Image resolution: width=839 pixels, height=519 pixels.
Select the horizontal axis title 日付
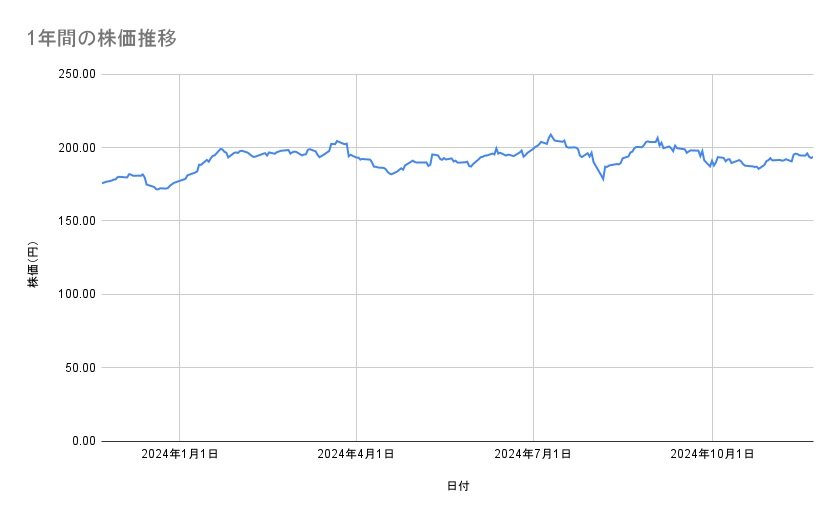pyautogui.click(x=458, y=486)
